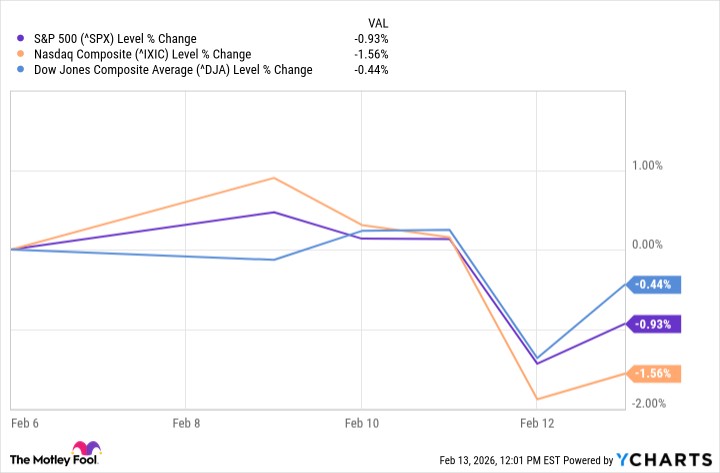This screenshot has height=473, width=720.
Task: Click the VAL column header
Action: (x=378, y=20)
